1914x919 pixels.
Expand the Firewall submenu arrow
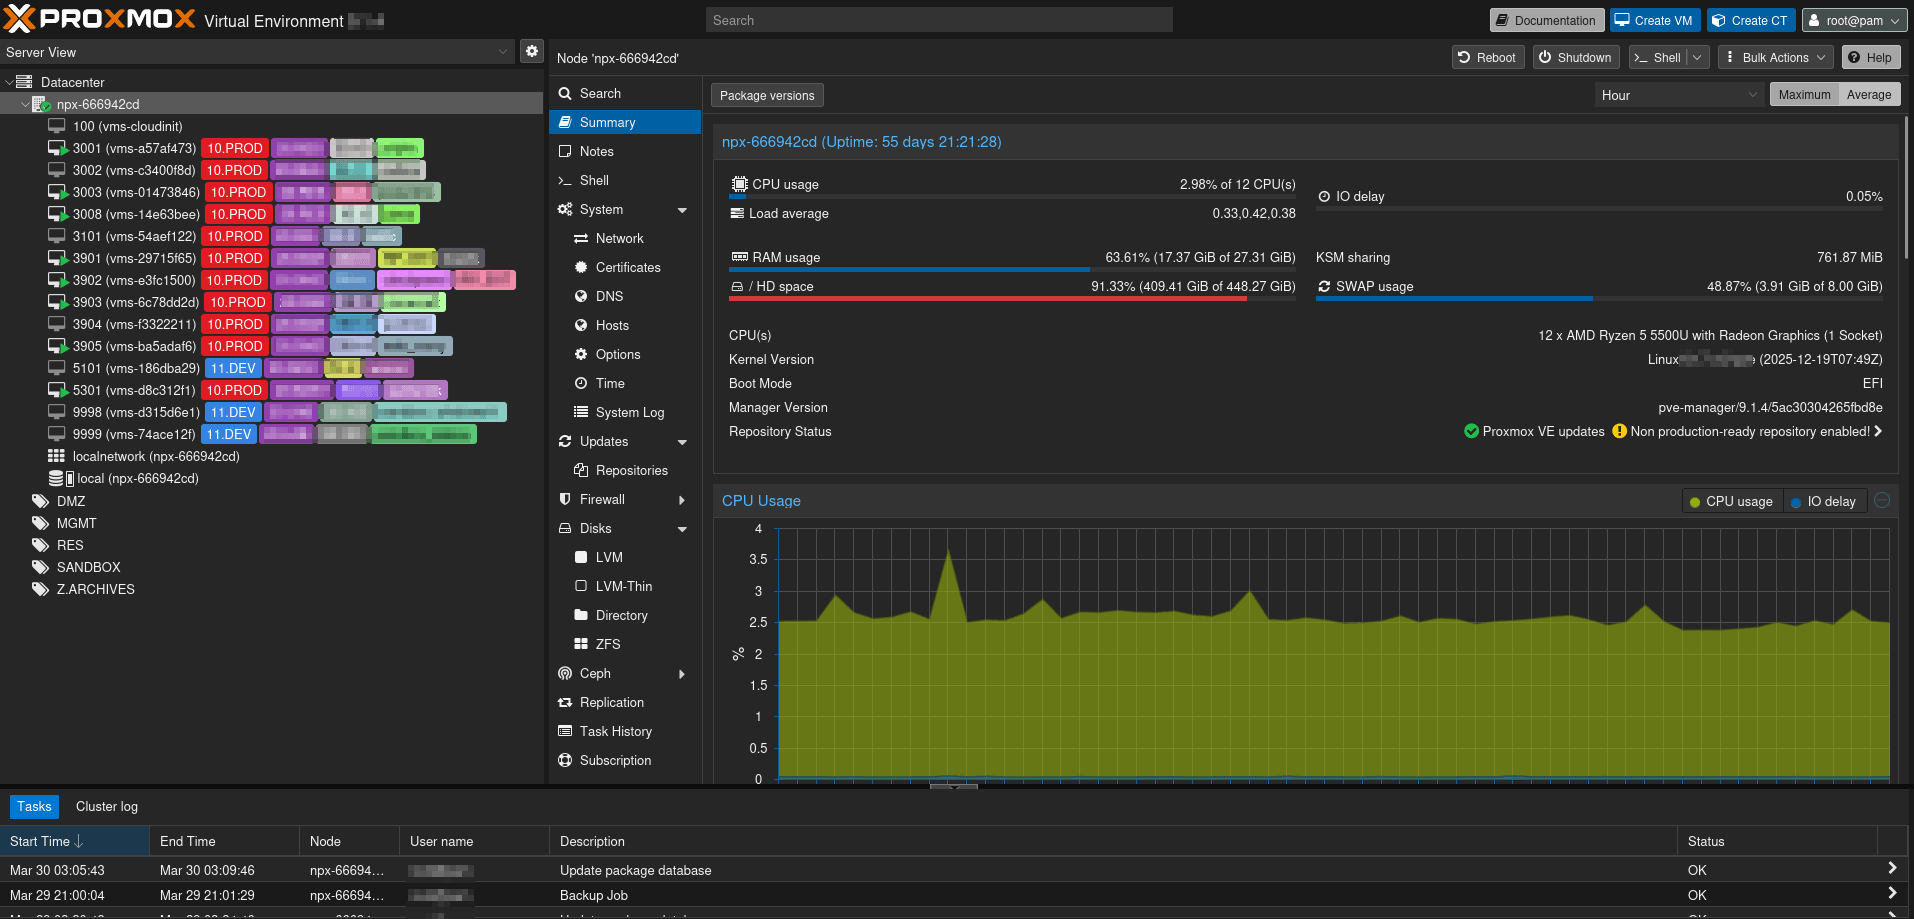(x=682, y=499)
